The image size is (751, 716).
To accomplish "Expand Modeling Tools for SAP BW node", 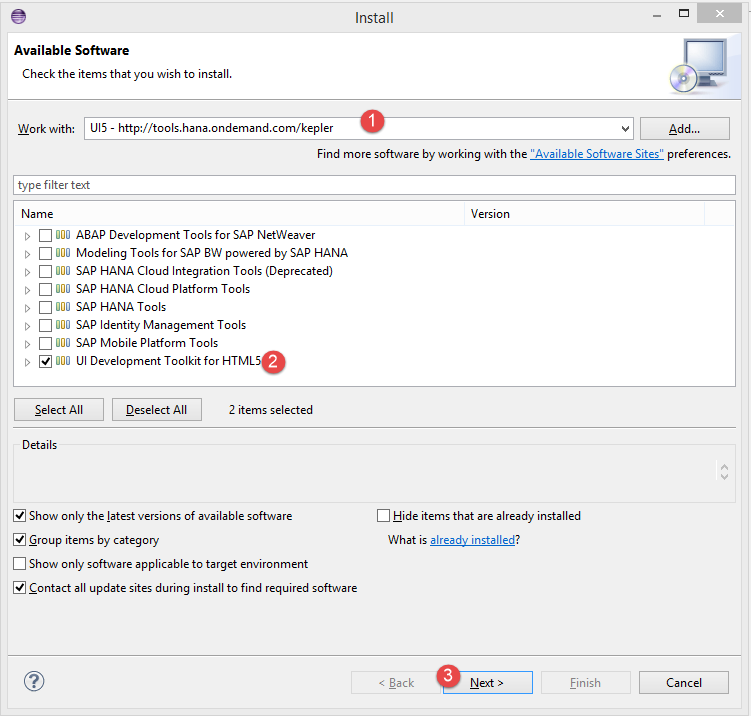I will (27, 254).
